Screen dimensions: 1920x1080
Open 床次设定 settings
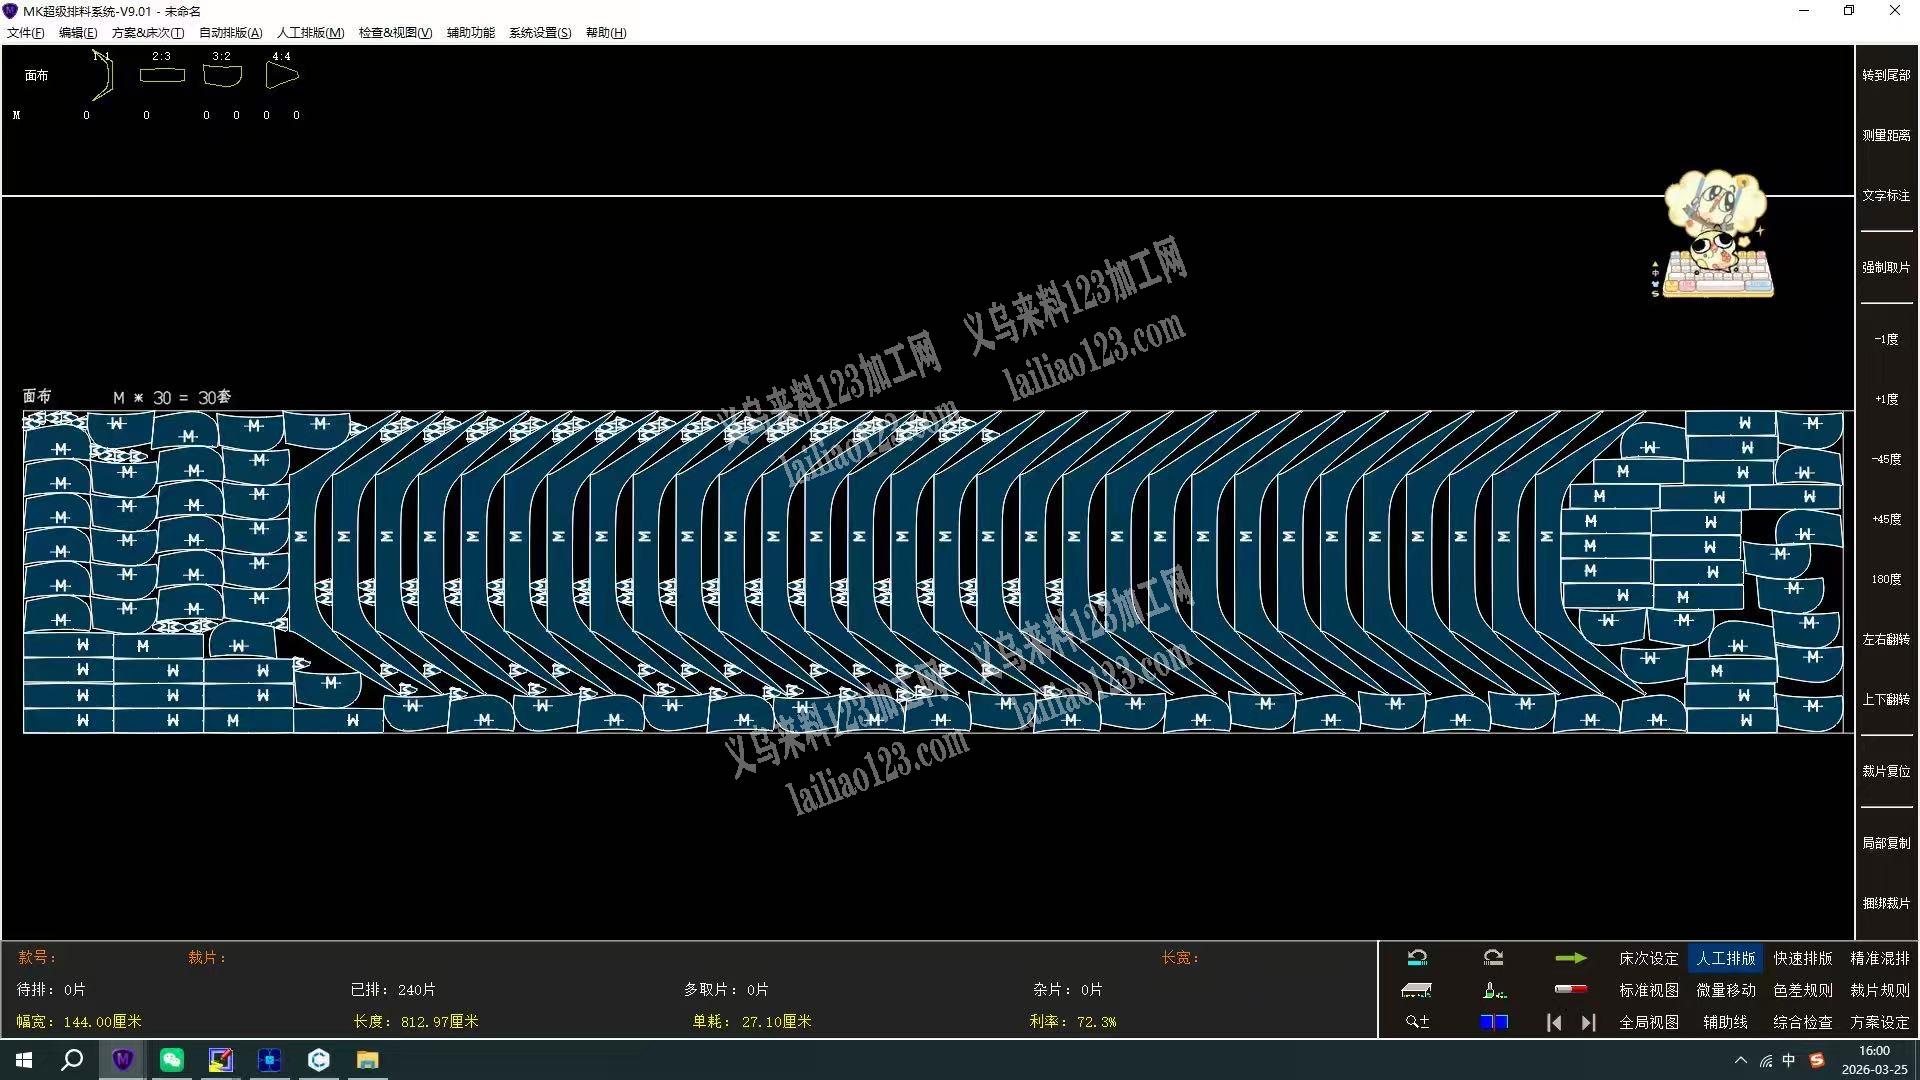tap(1649, 958)
